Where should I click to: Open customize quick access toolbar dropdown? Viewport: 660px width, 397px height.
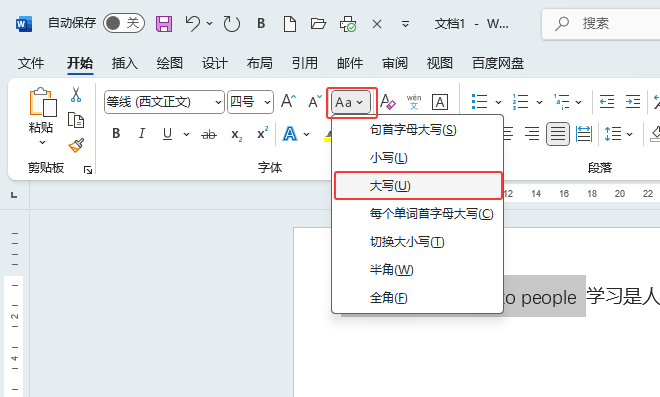(405, 24)
